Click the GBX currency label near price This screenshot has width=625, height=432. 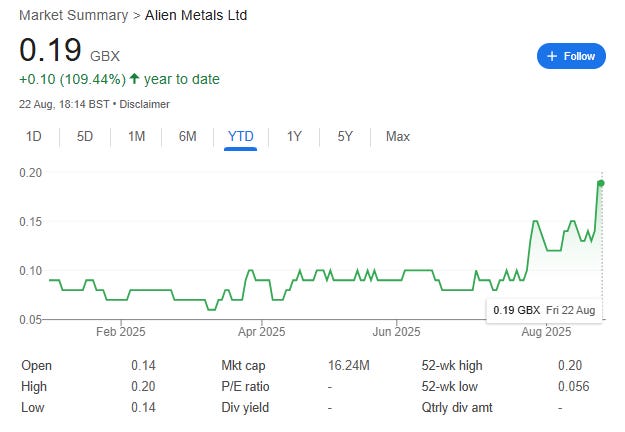click(105, 56)
